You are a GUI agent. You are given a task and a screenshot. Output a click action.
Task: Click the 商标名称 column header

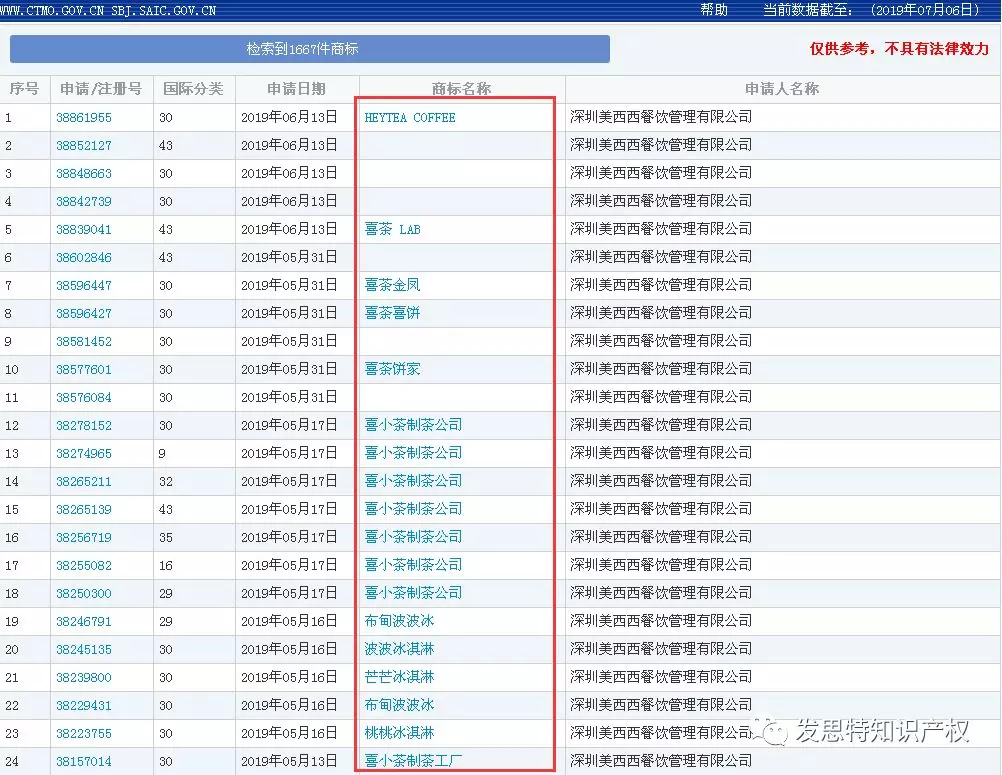point(461,89)
